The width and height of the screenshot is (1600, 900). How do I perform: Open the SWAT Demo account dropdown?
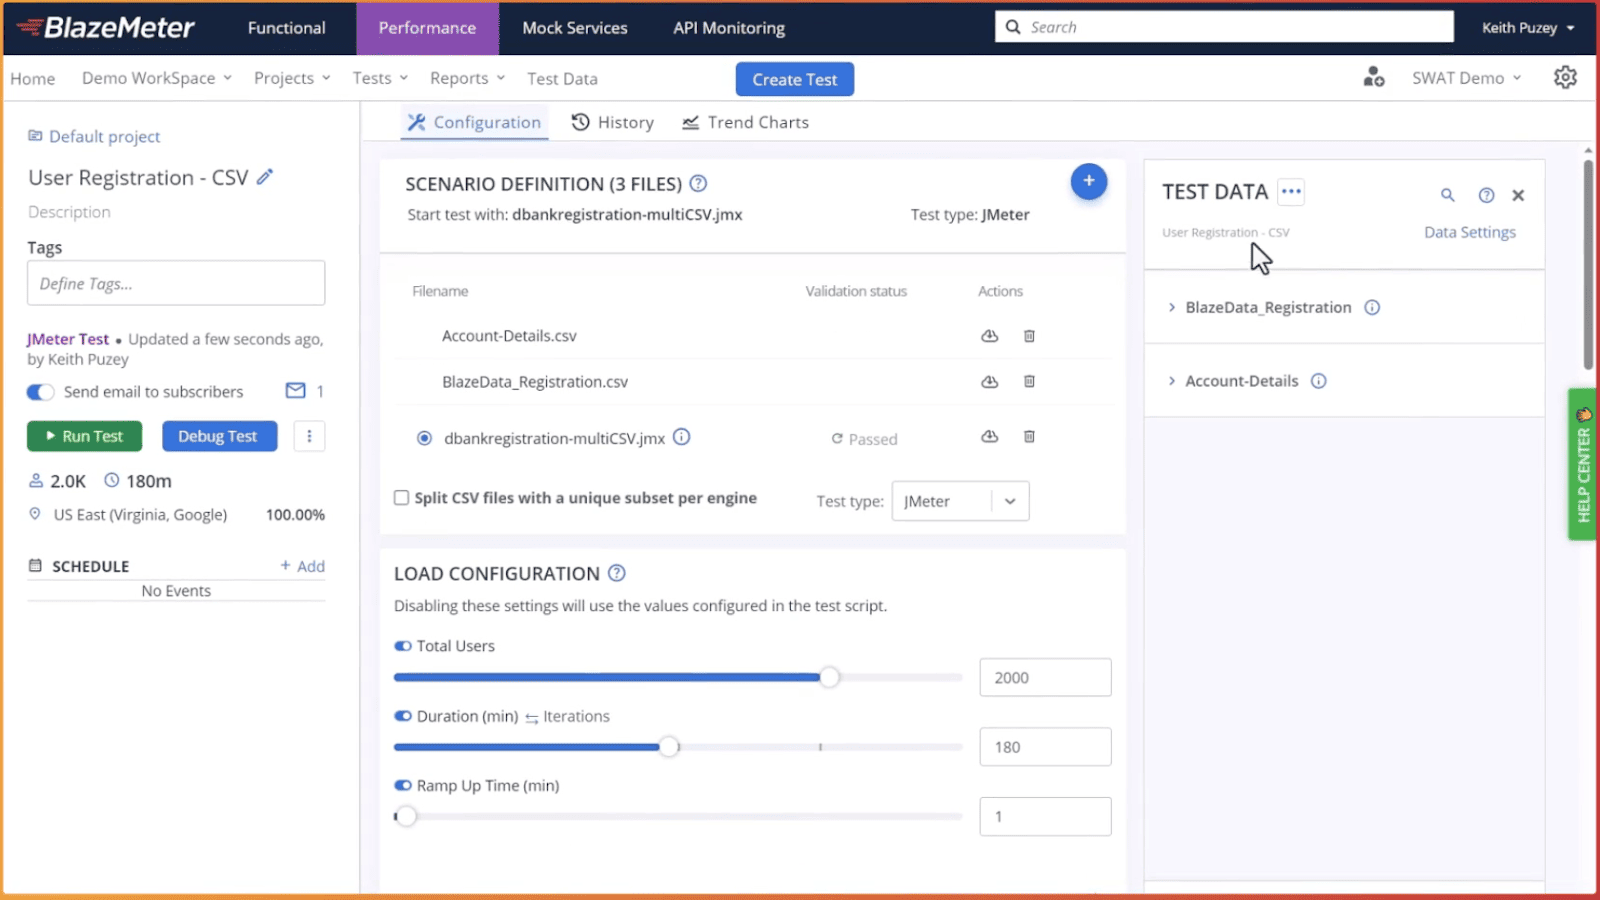[1466, 78]
